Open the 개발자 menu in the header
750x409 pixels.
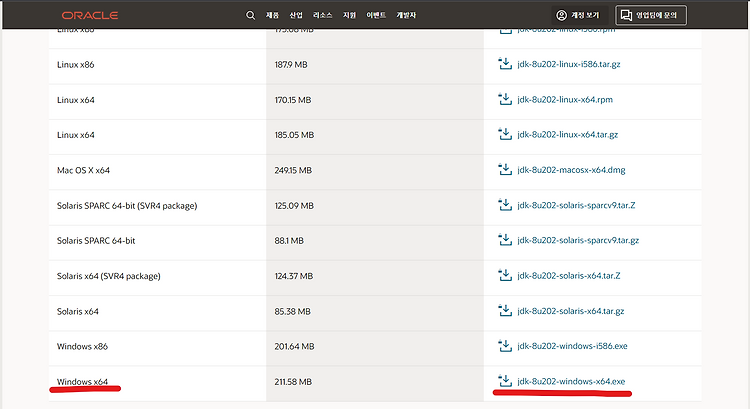pyautogui.click(x=406, y=15)
